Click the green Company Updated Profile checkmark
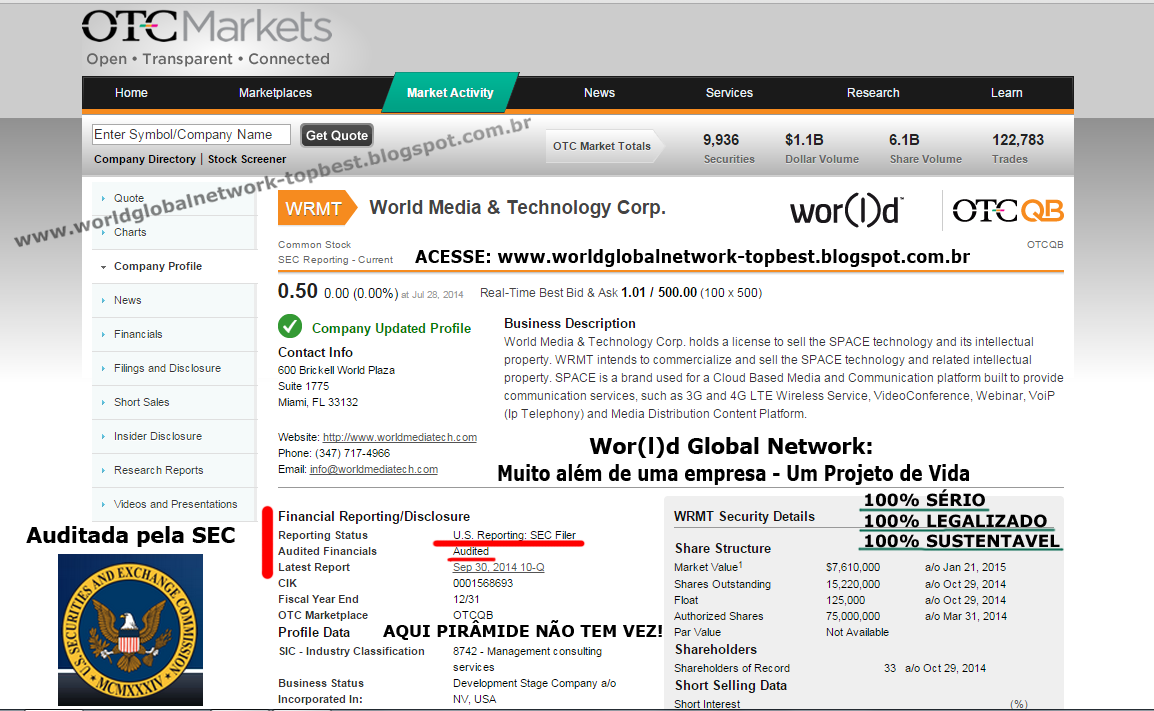Screen dimensions: 1154x711 click(290, 326)
